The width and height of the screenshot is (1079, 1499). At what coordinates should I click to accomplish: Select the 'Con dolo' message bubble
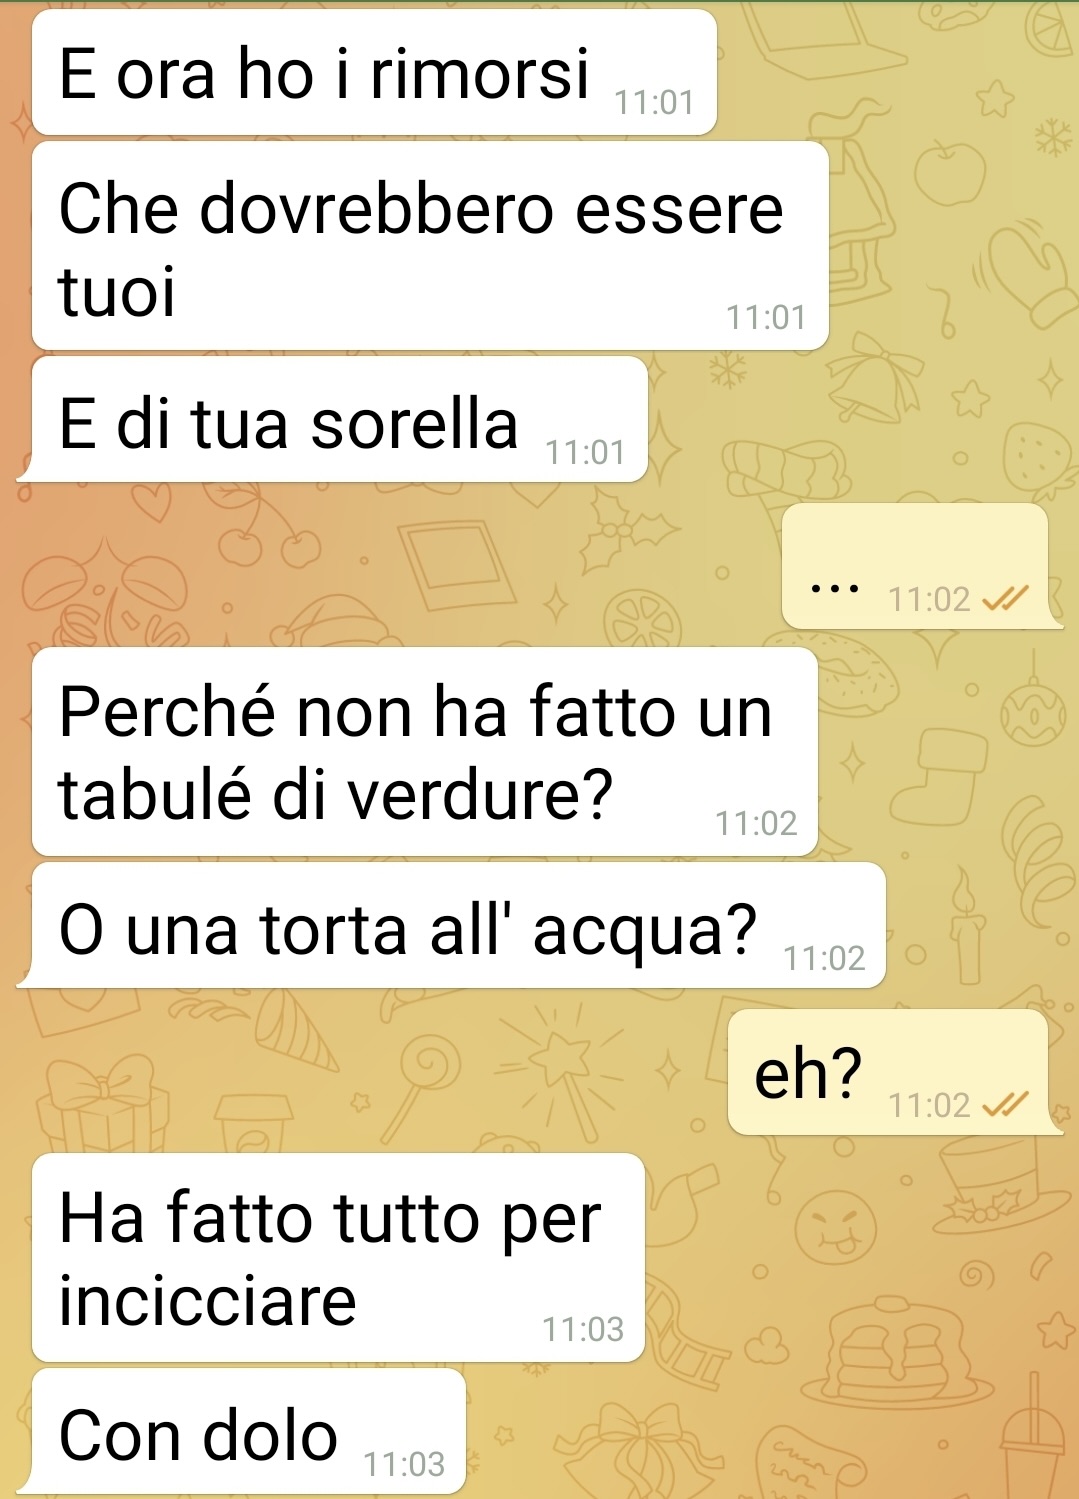click(x=241, y=1431)
